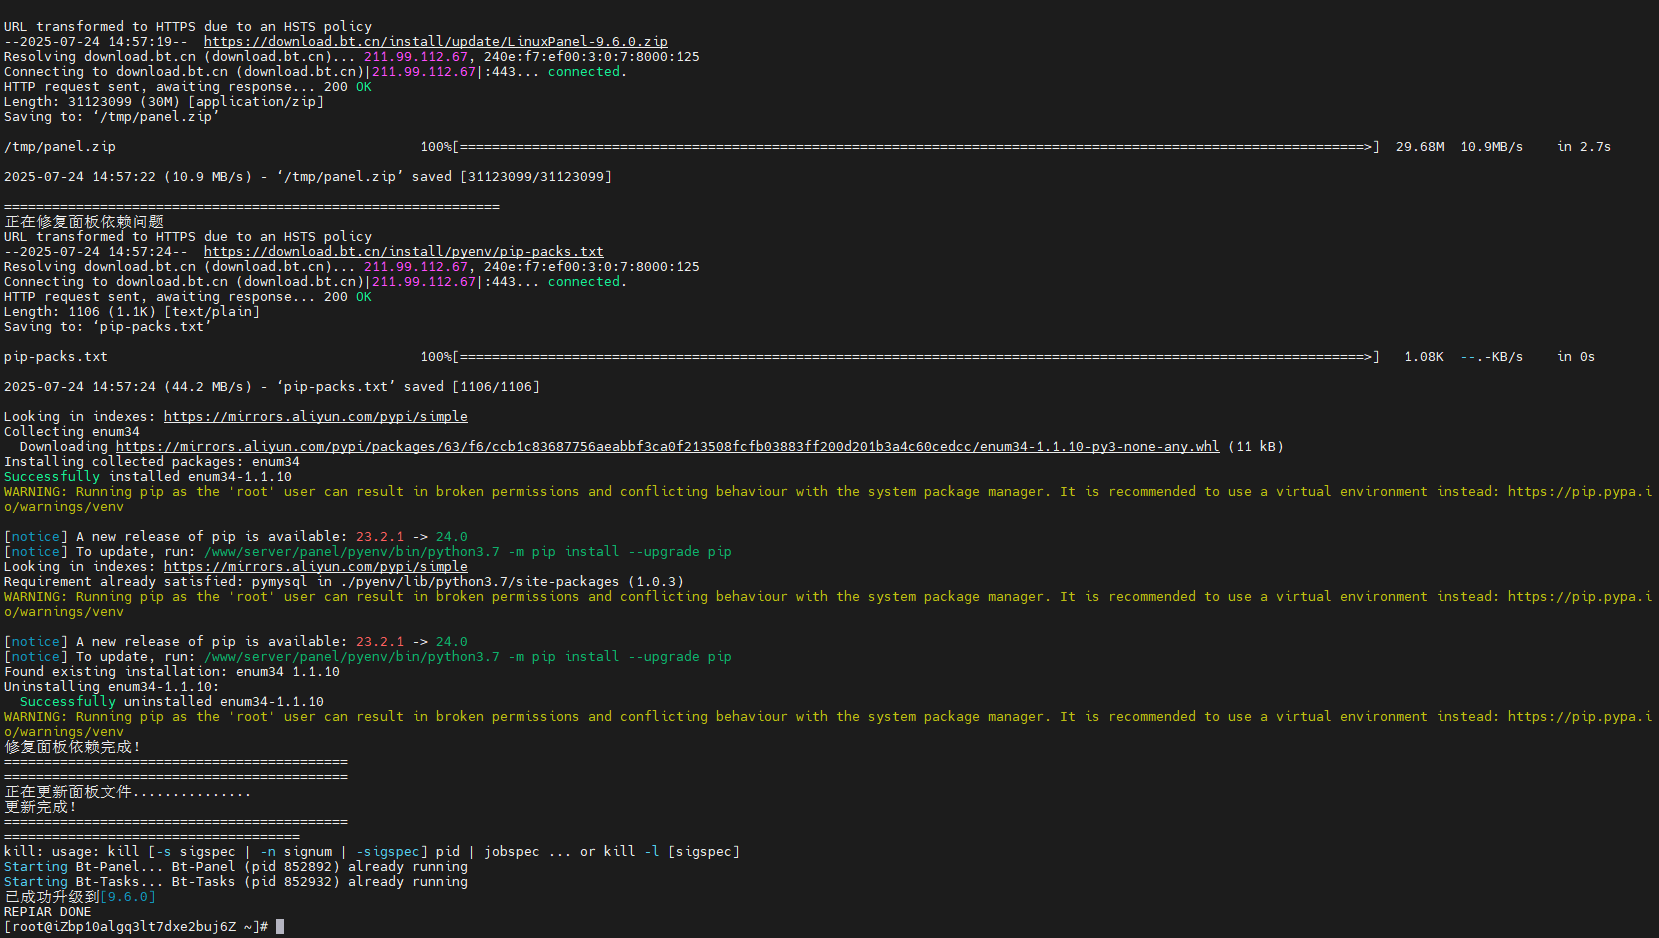Image resolution: width=1659 pixels, height=938 pixels.
Task: Click the upgraded version "[9.6.0]" text
Action: click(127, 897)
